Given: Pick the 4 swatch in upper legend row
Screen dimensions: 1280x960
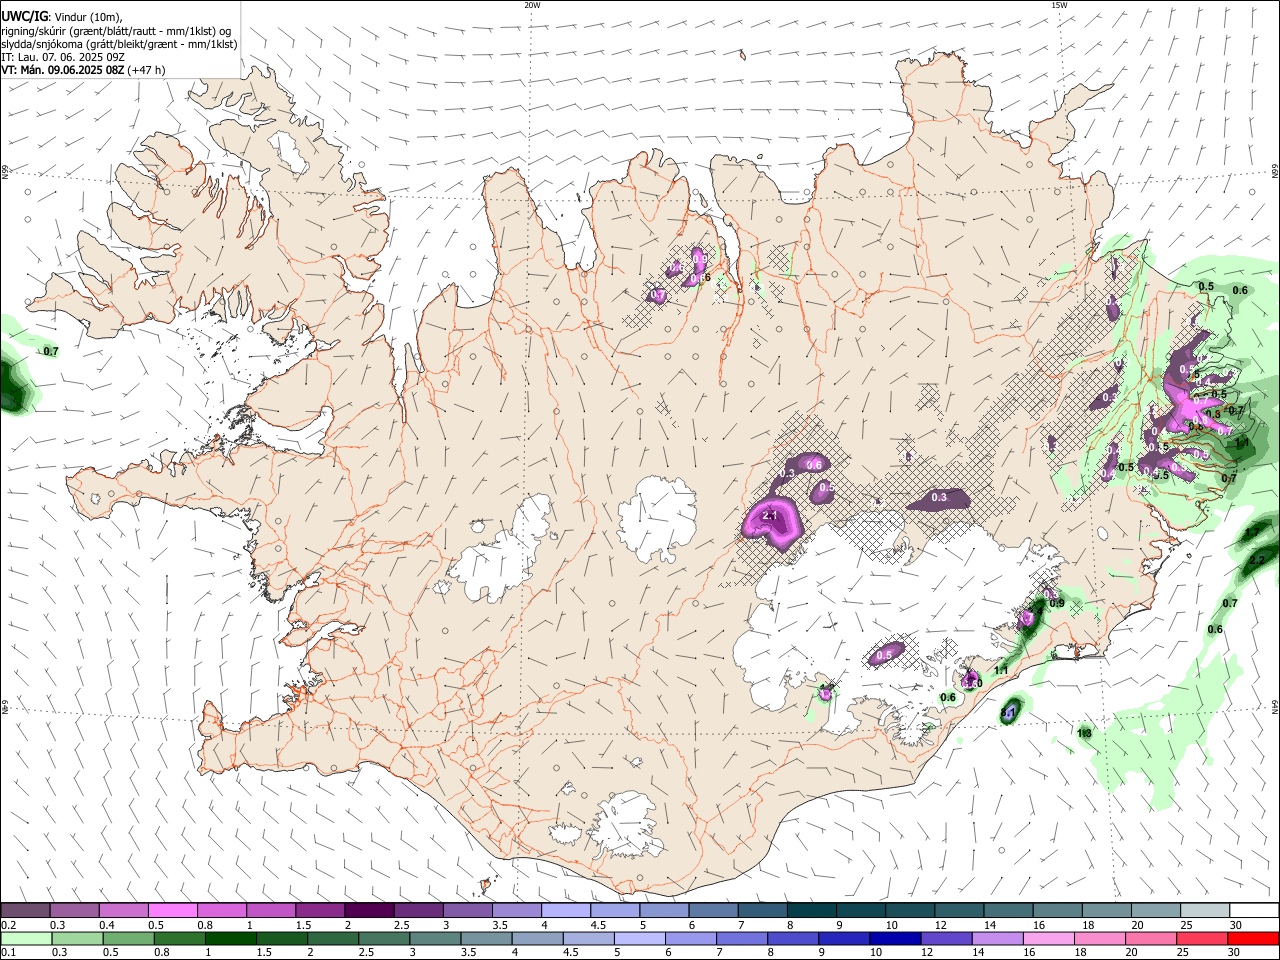Looking at the screenshot, I should click(x=564, y=911).
